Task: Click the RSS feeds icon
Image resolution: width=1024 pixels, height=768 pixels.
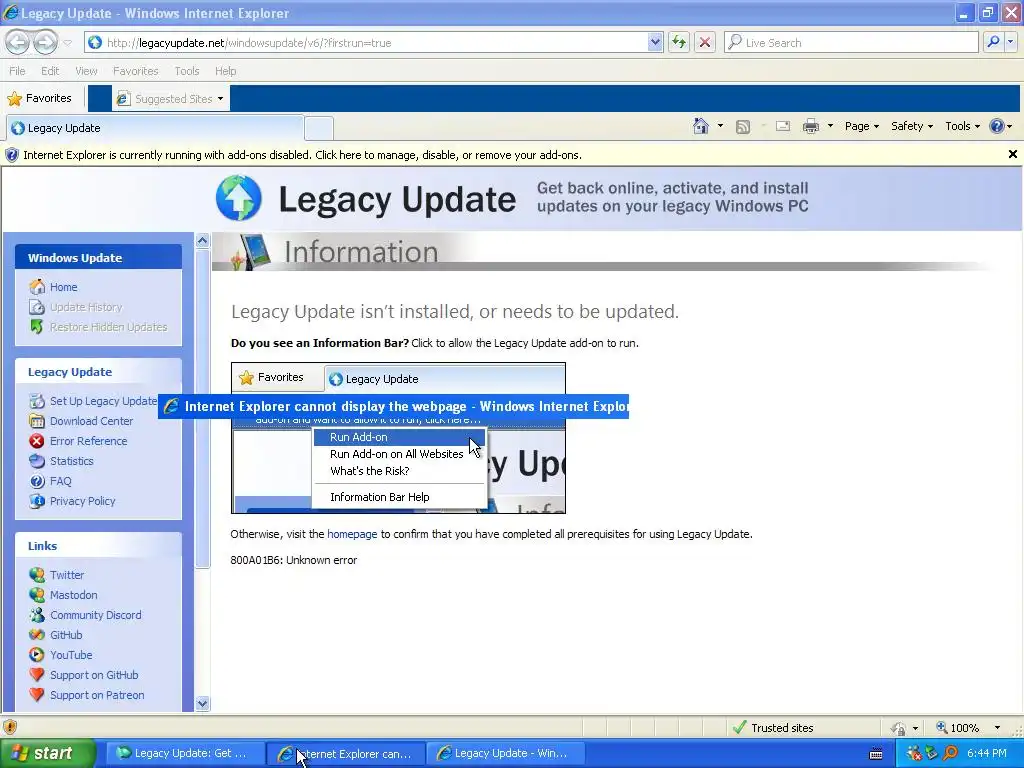Action: tap(743, 127)
